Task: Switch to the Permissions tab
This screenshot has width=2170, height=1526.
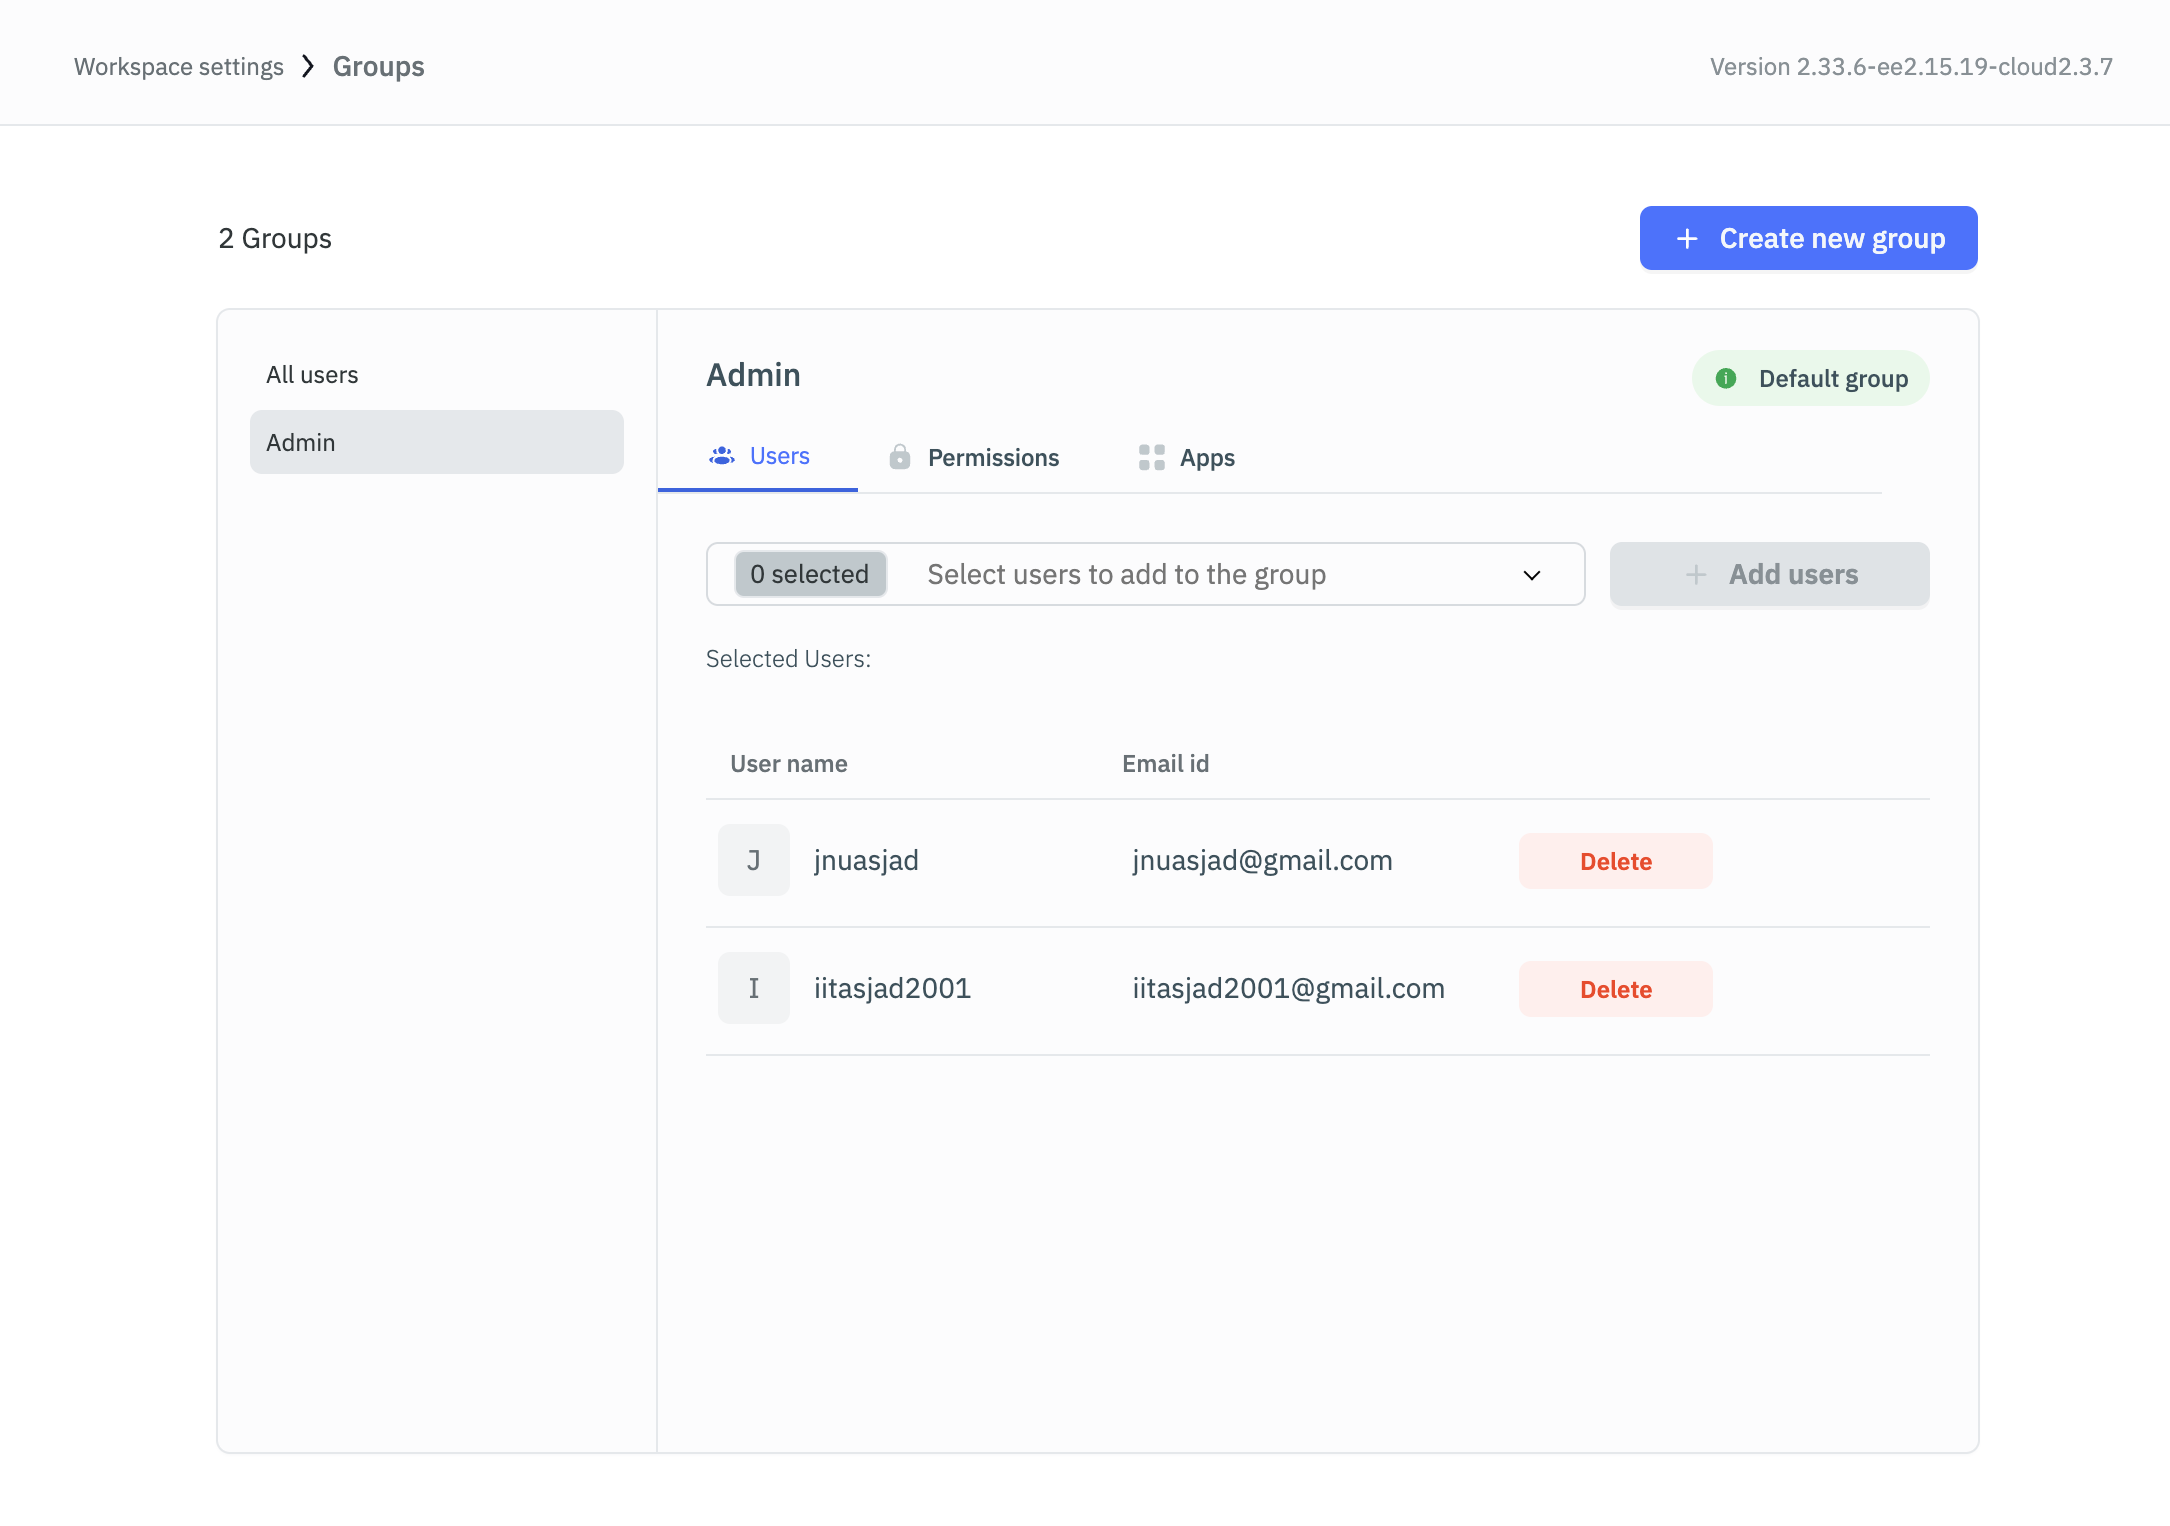Action: [x=992, y=458]
